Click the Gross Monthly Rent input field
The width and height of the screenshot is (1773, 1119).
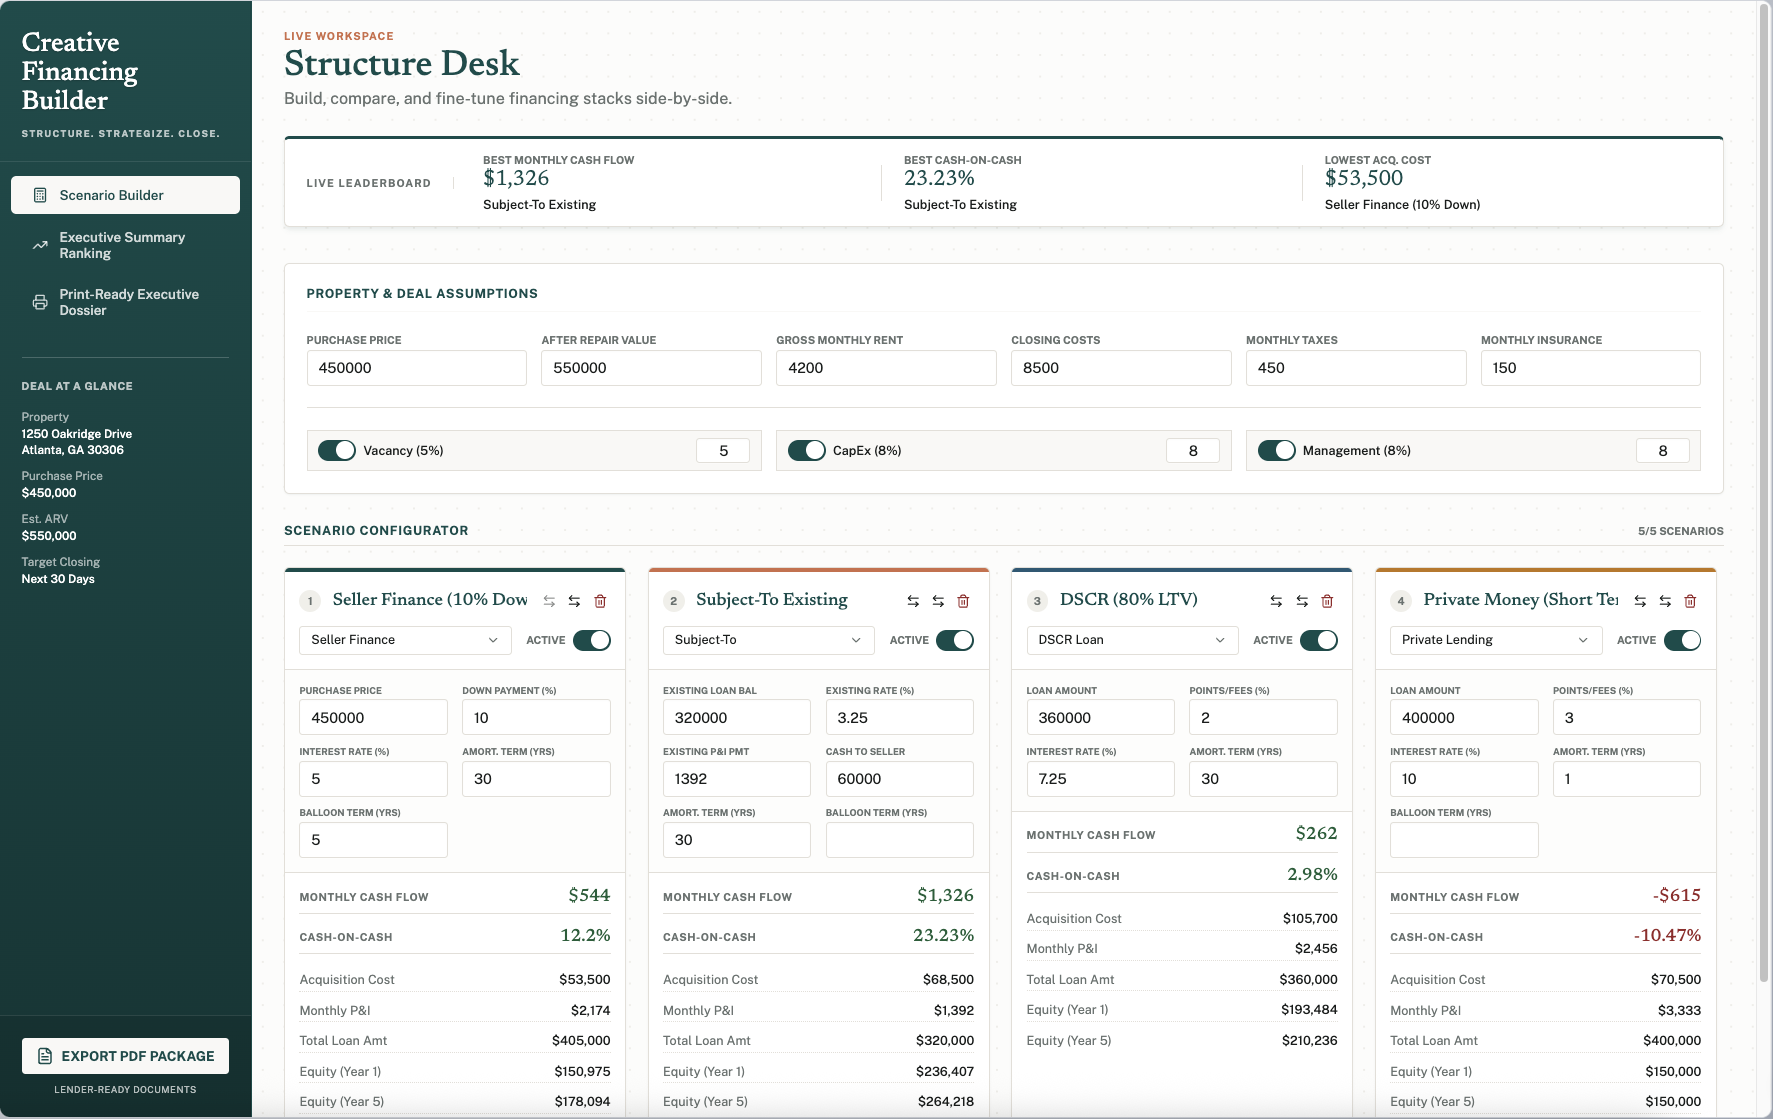886,368
